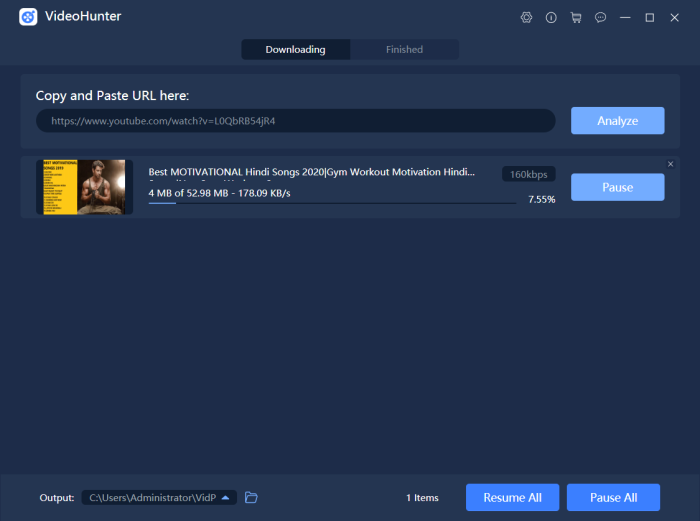Screen dimensions: 700x521
Task: Click the 160kbps quality badge
Action: tap(529, 174)
